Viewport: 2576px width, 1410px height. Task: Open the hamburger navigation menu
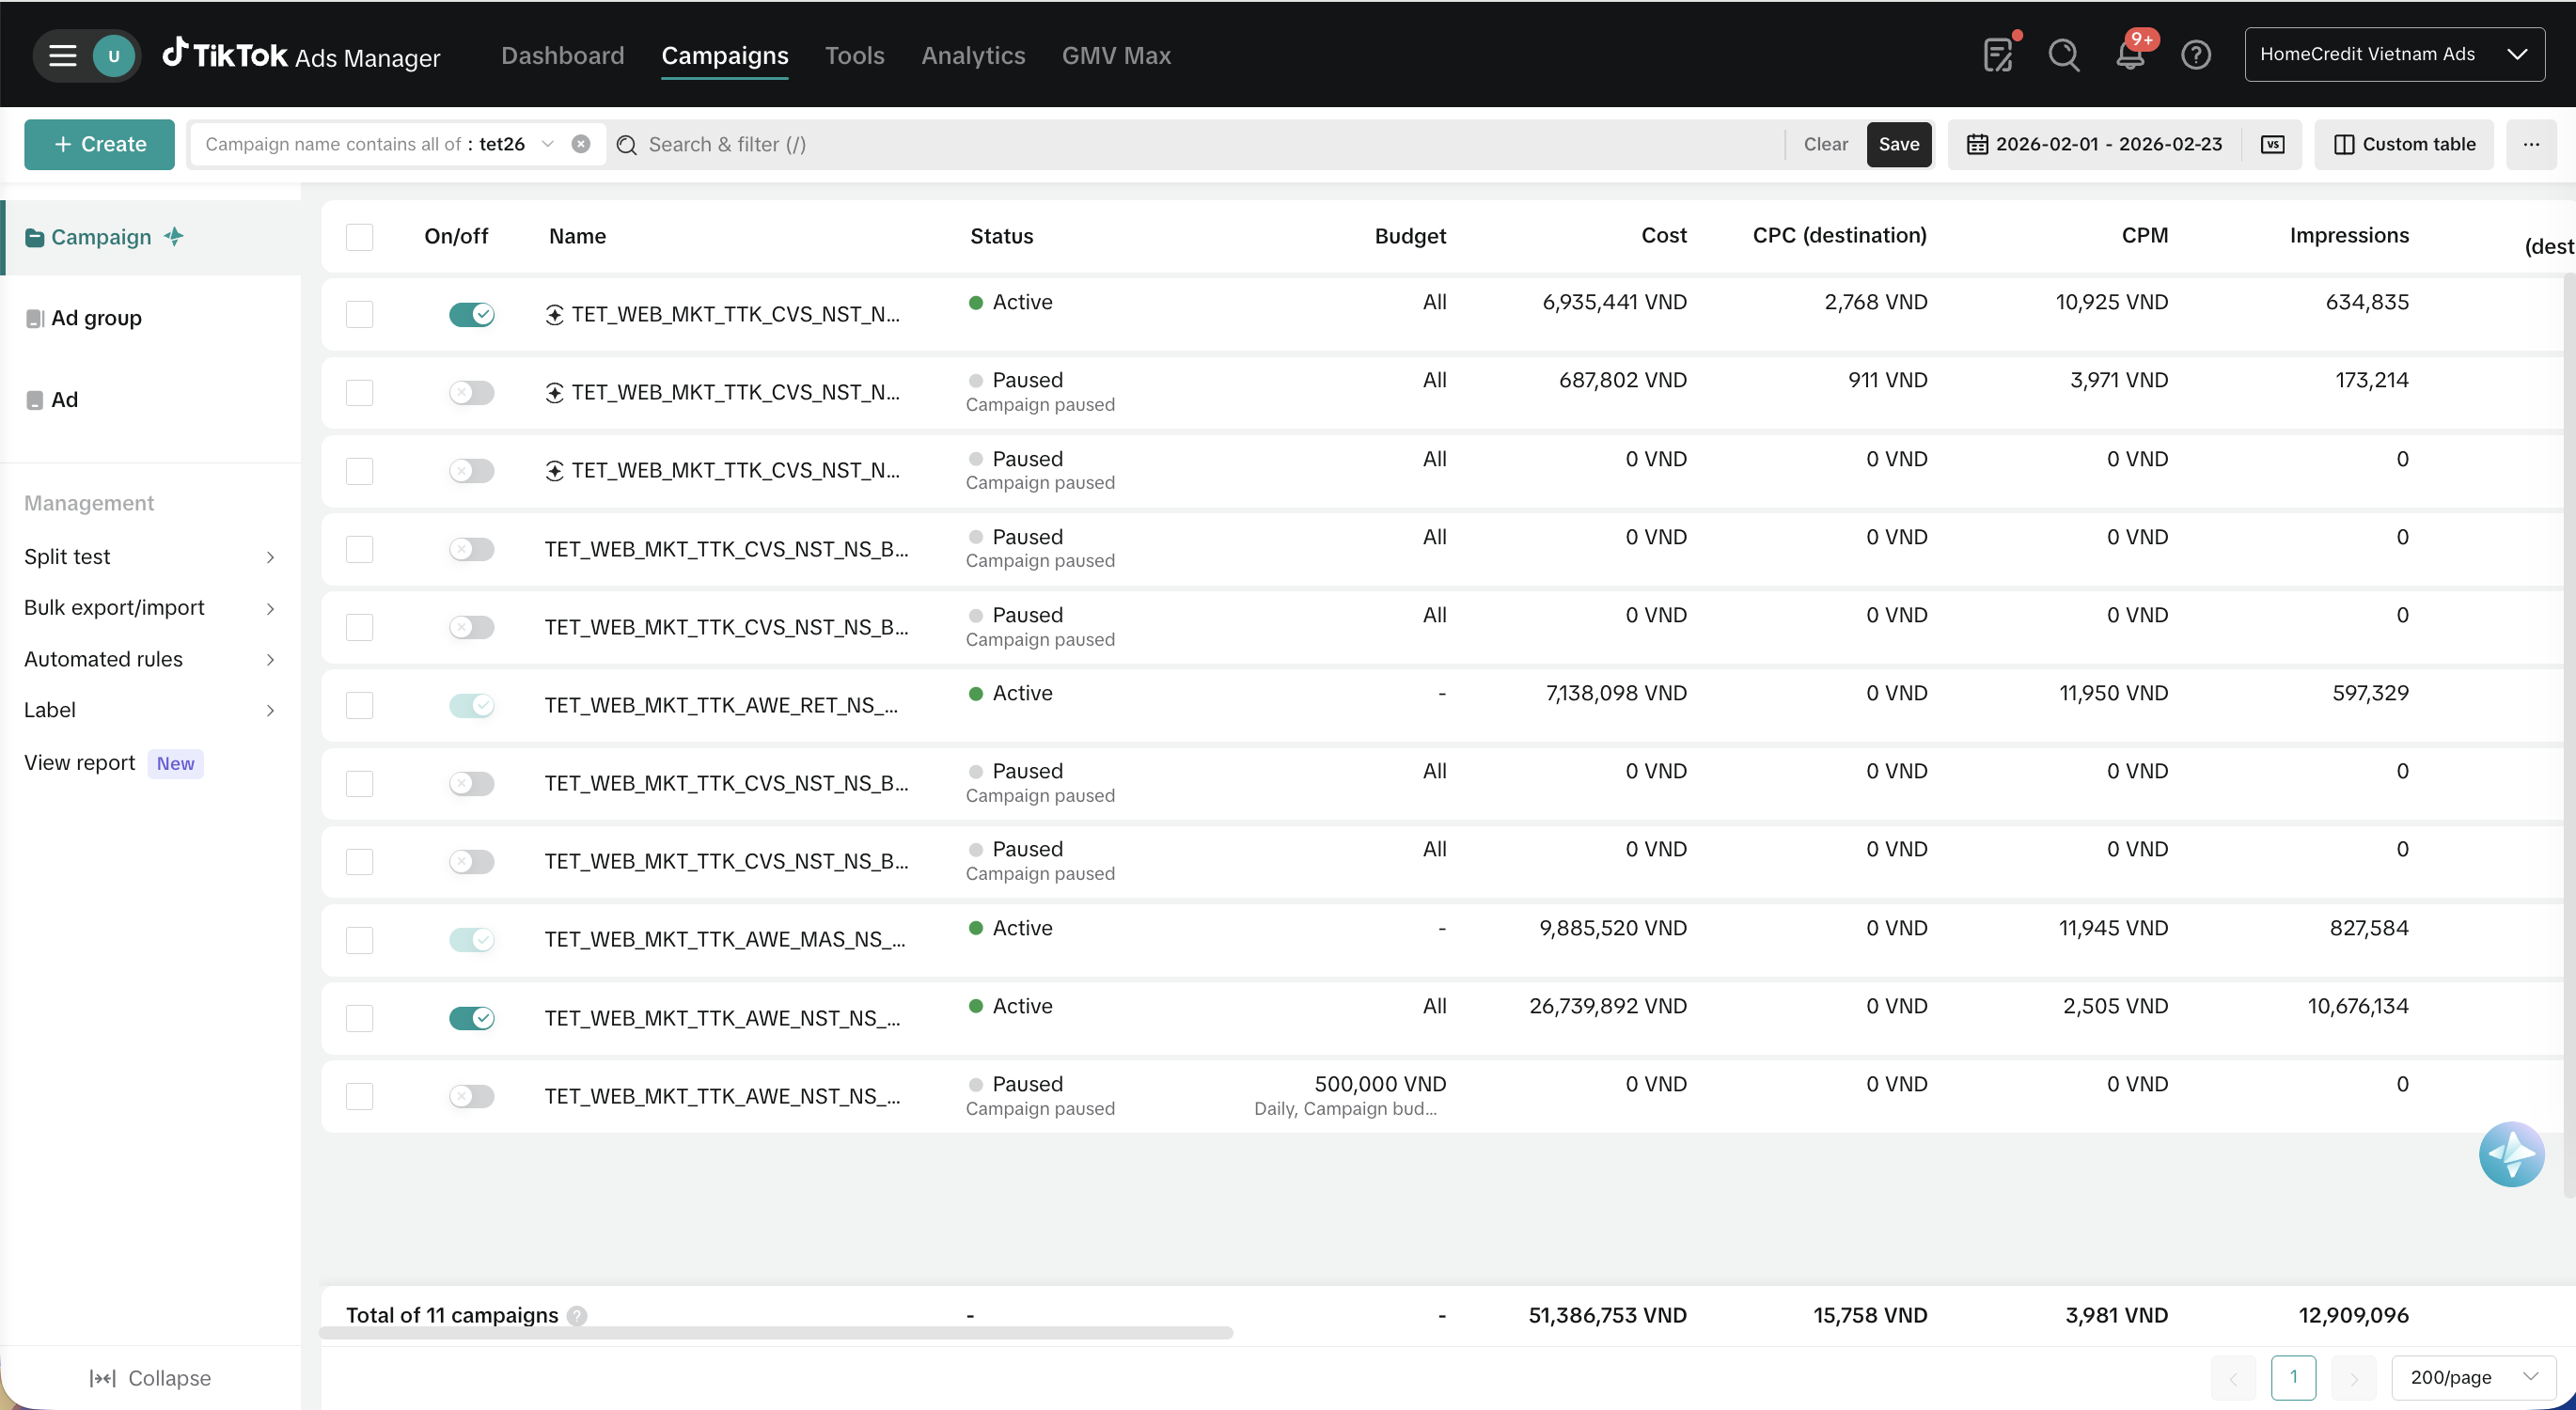tap(63, 55)
